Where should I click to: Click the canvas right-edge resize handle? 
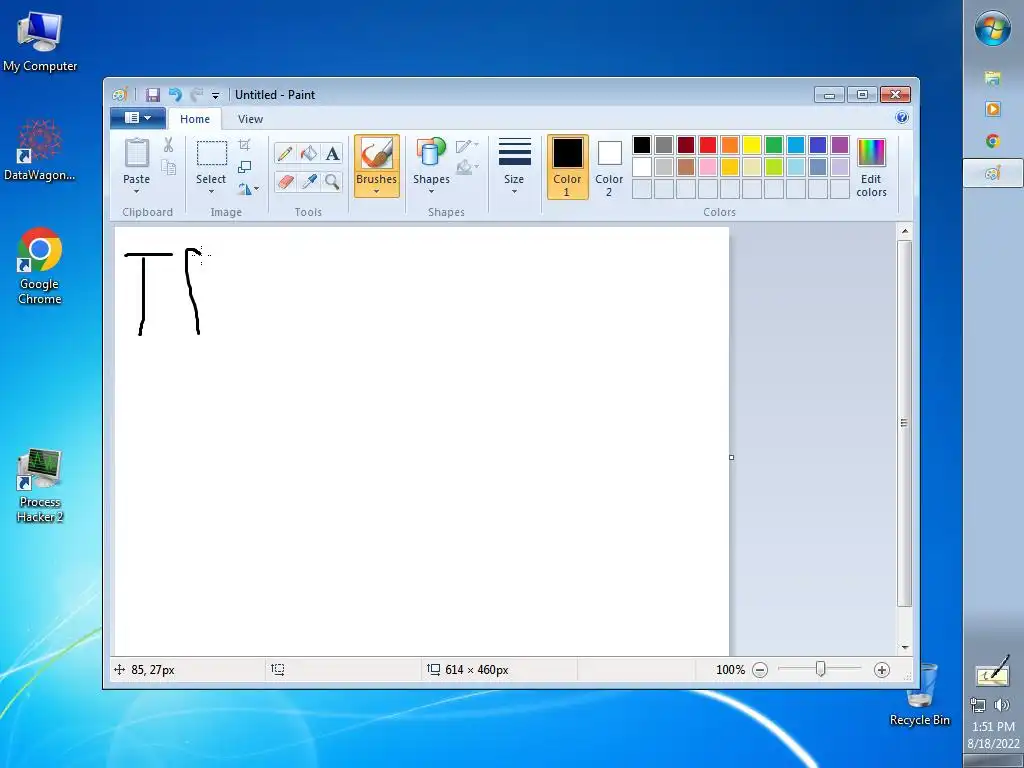[x=731, y=457]
